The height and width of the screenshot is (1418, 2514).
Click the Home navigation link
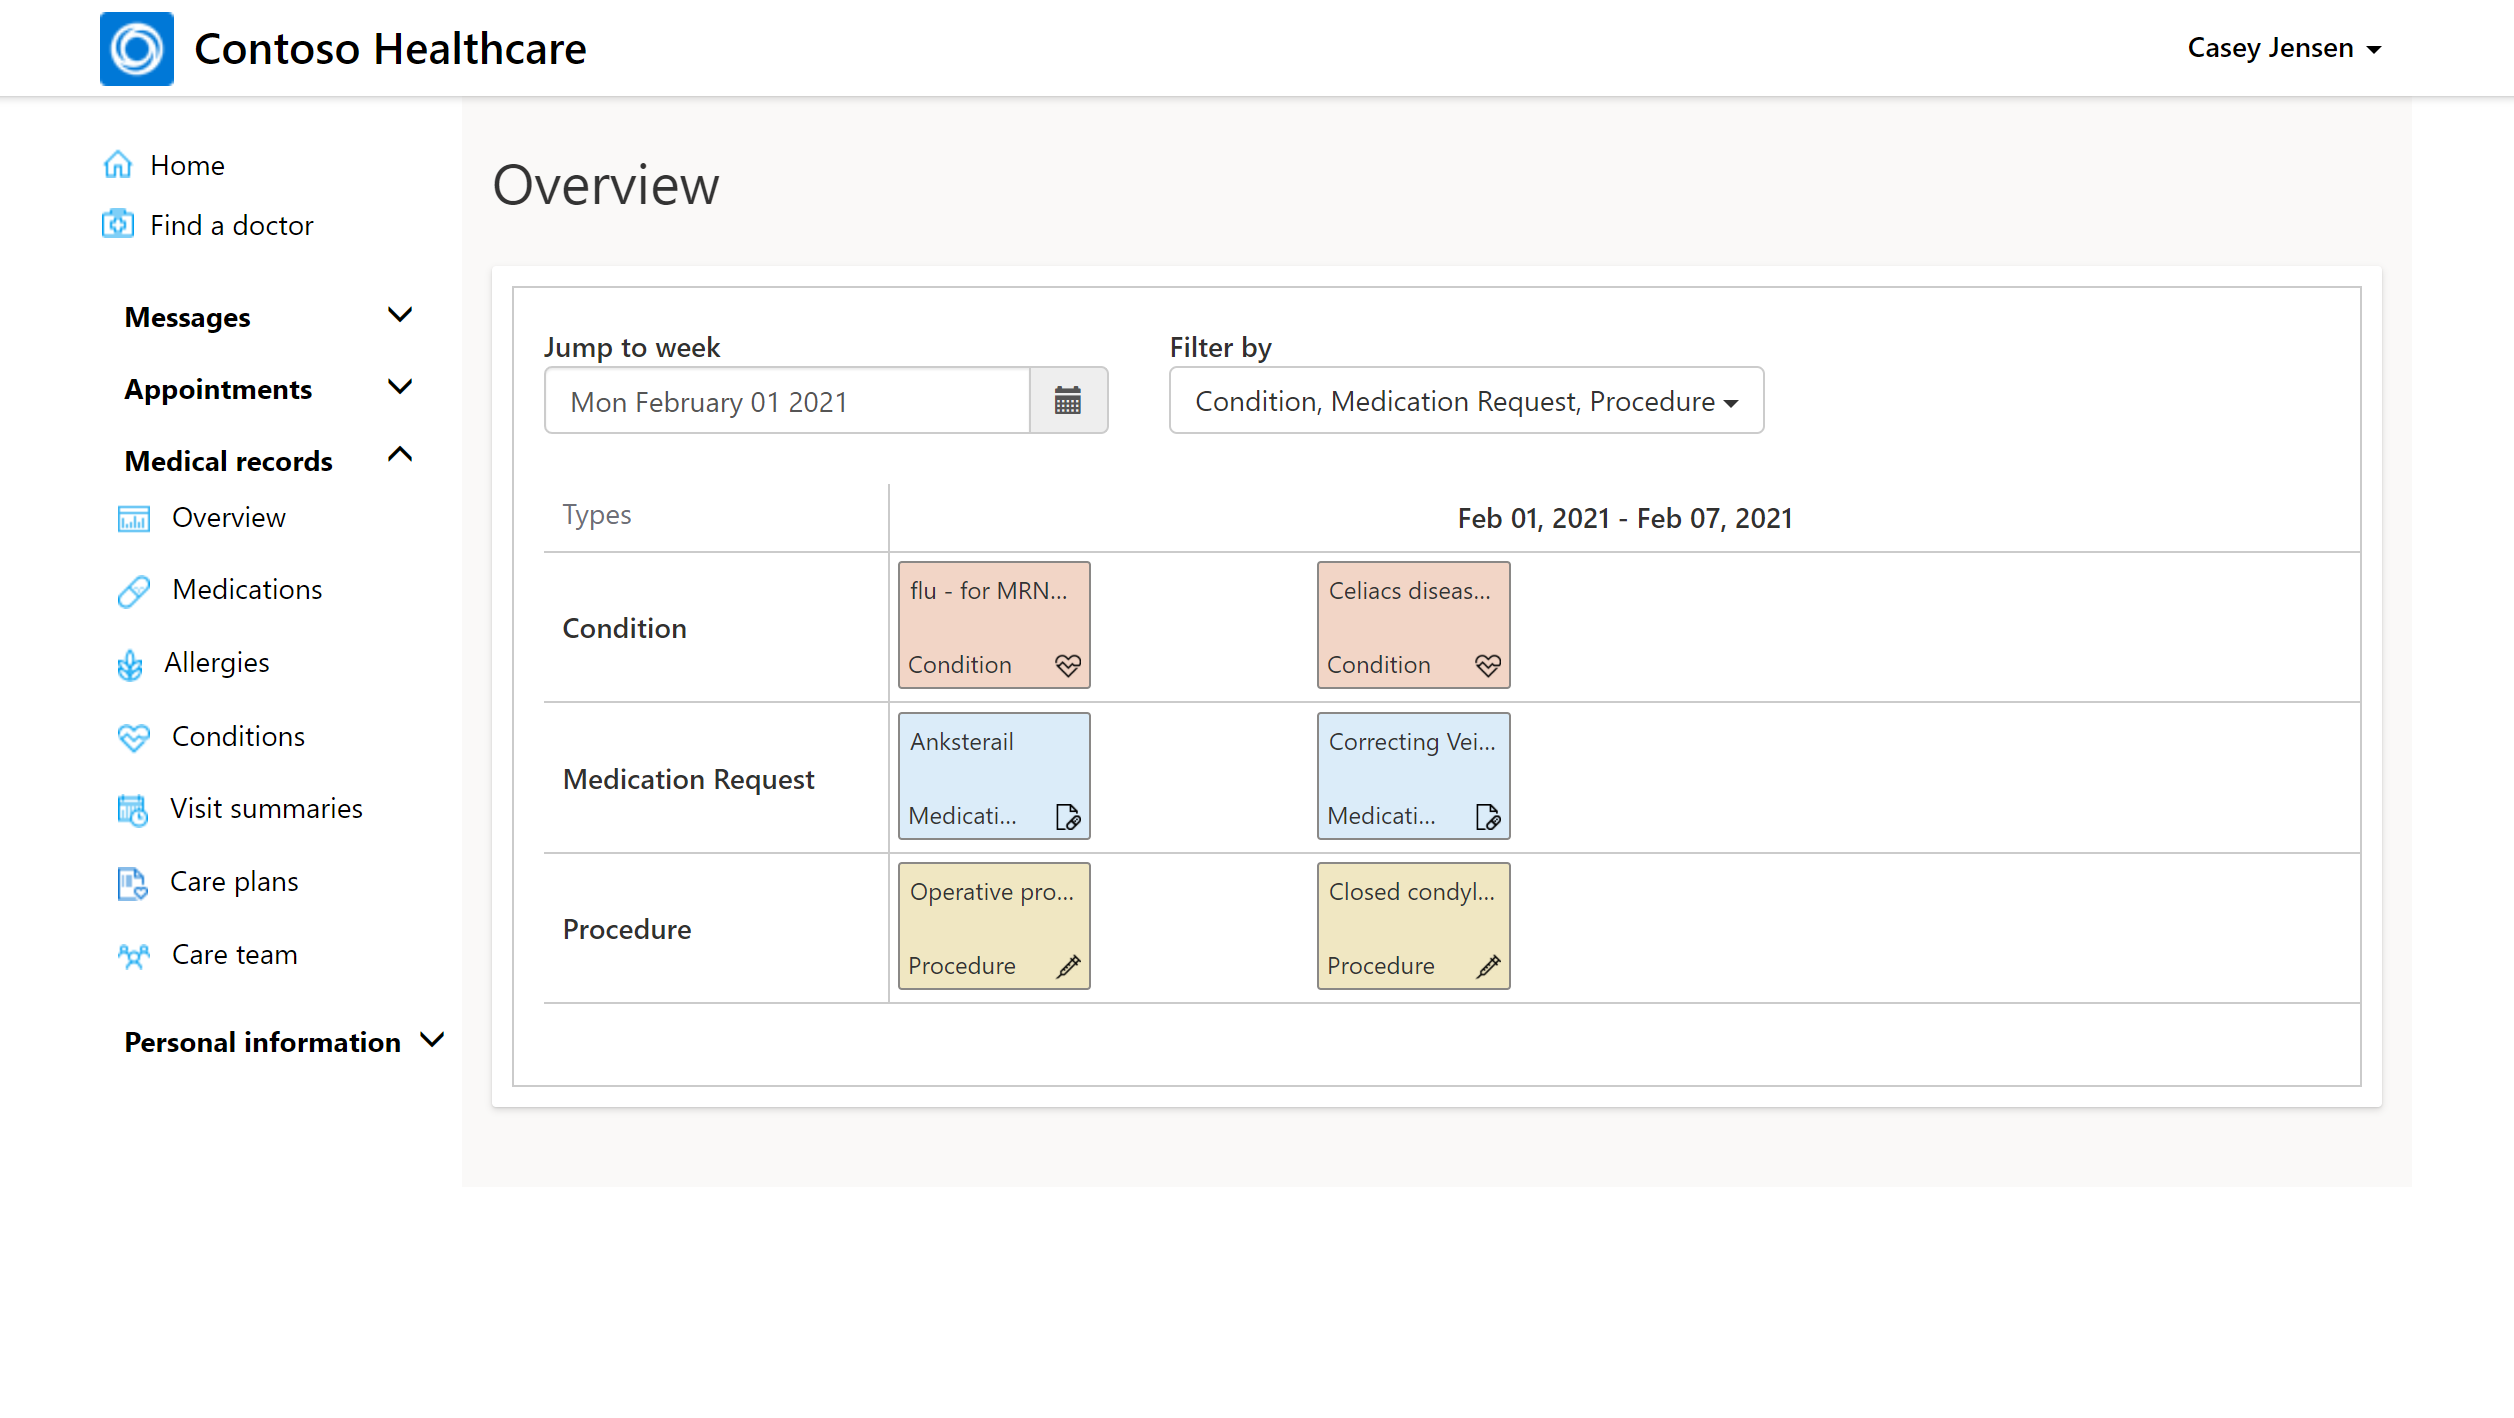tap(186, 164)
